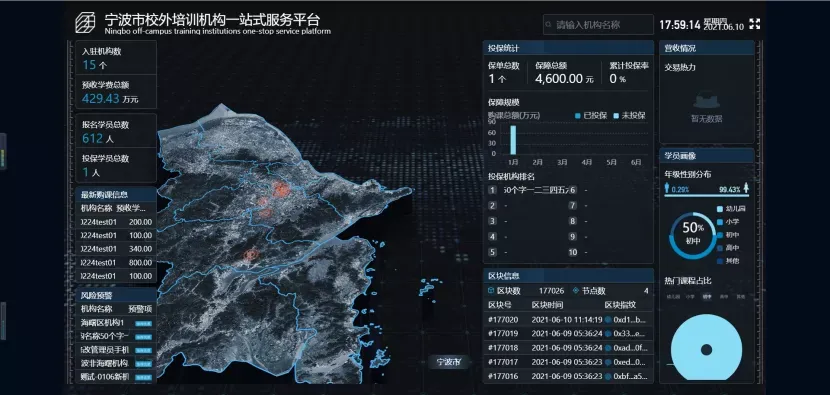
Task: Click the male figure icon at 0.29%
Action: pyautogui.click(x=667, y=188)
